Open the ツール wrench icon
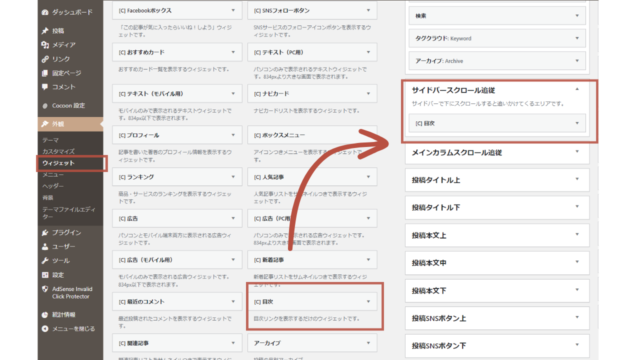 pos(45,260)
